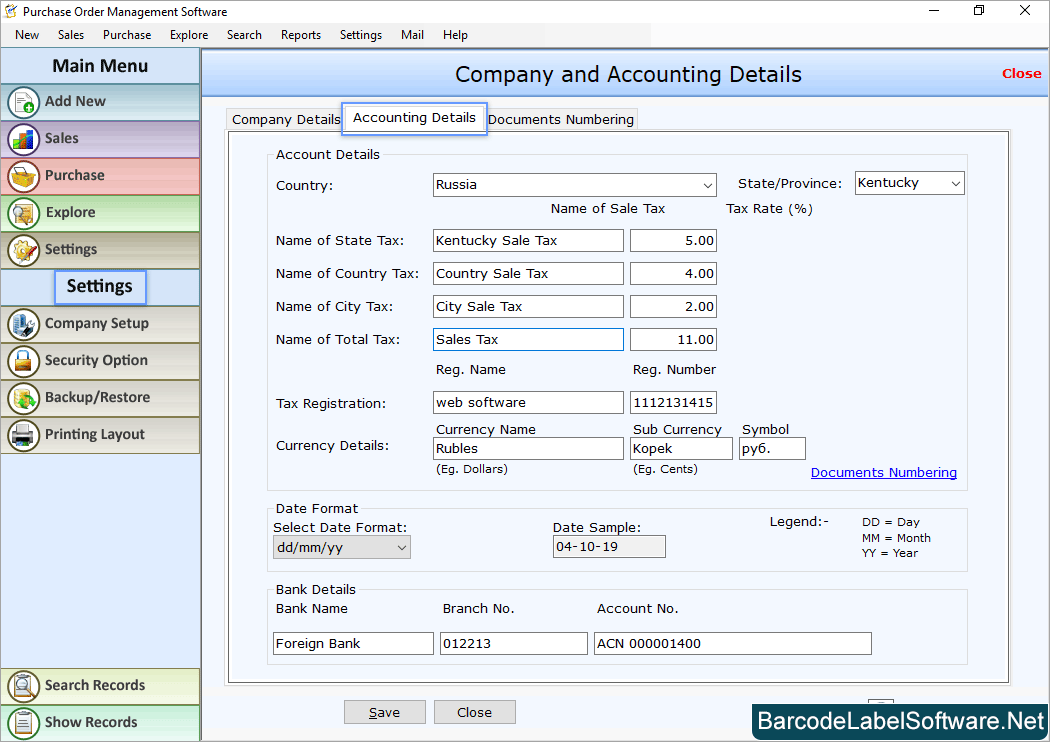
Task: Open the Documents Numbering tab
Action: [561, 119]
